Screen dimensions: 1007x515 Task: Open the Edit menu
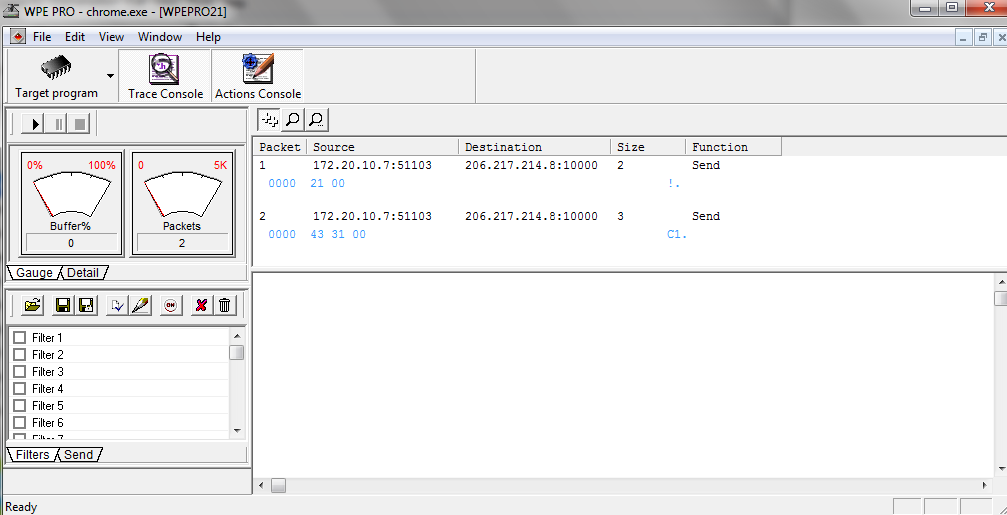click(74, 37)
